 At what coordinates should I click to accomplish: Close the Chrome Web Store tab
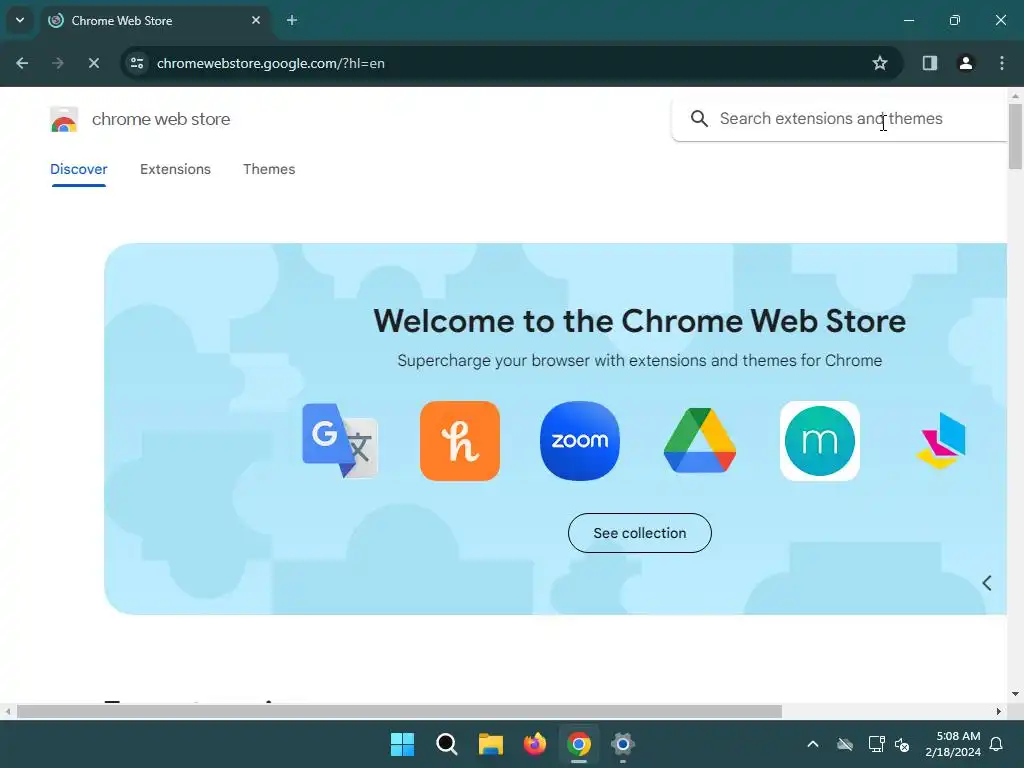[x=256, y=20]
